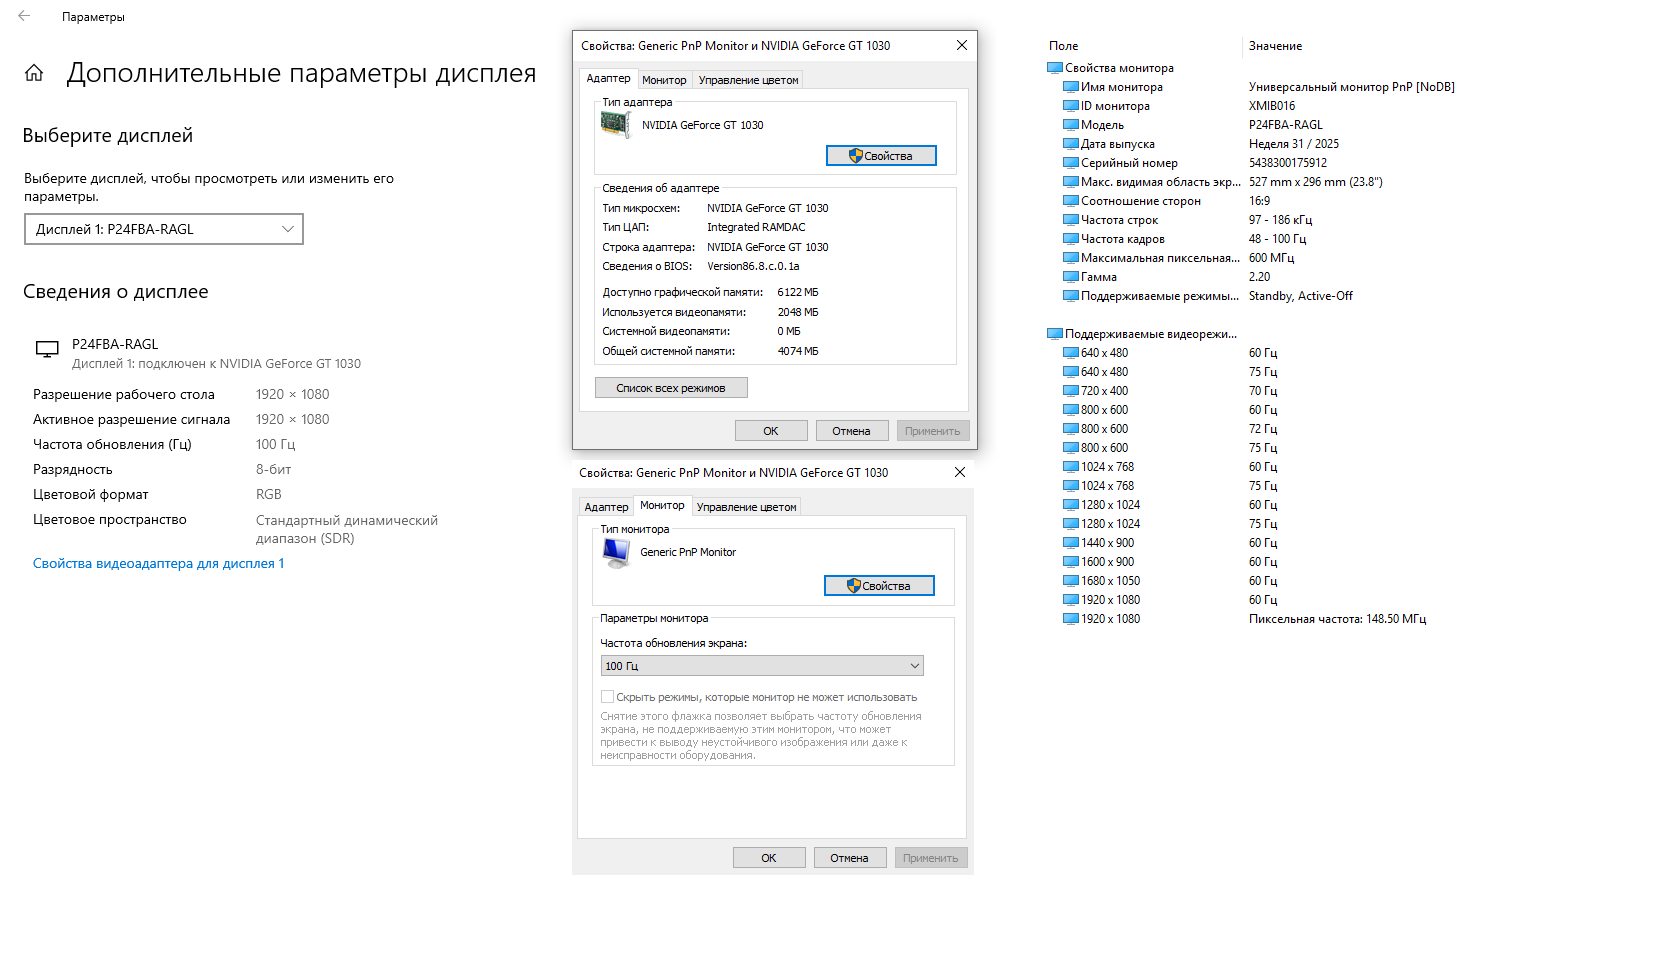Image resolution: width=1664 pixels, height=968 pixels.
Task: Open monitor 'Свойства' button in lower dialog
Action: click(x=879, y=586)
